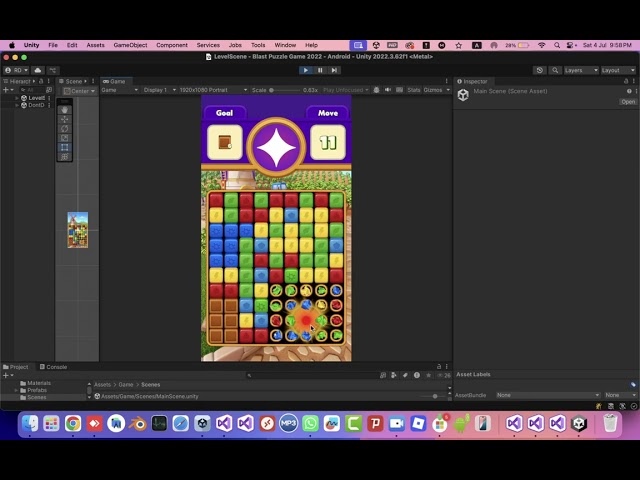Click the Hierarchy search field
The height and width of the screenshot is (480, 640).
(x=32, y=90)
